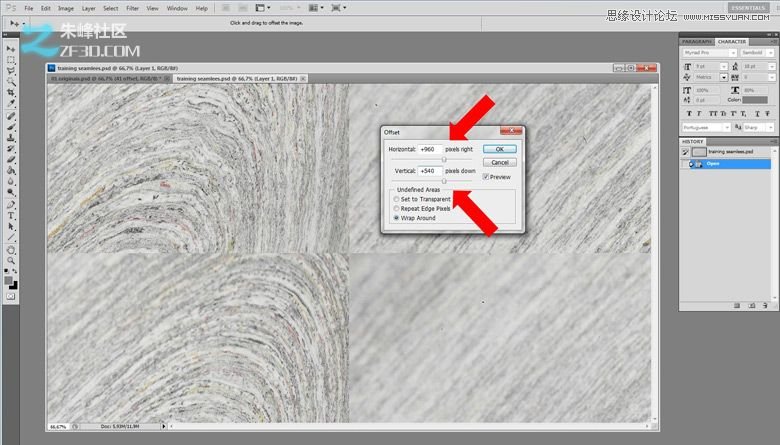Viewport: 780px width, 445px height.
Task: Toggle Faux Italic style button
Action: coord(699,114)
